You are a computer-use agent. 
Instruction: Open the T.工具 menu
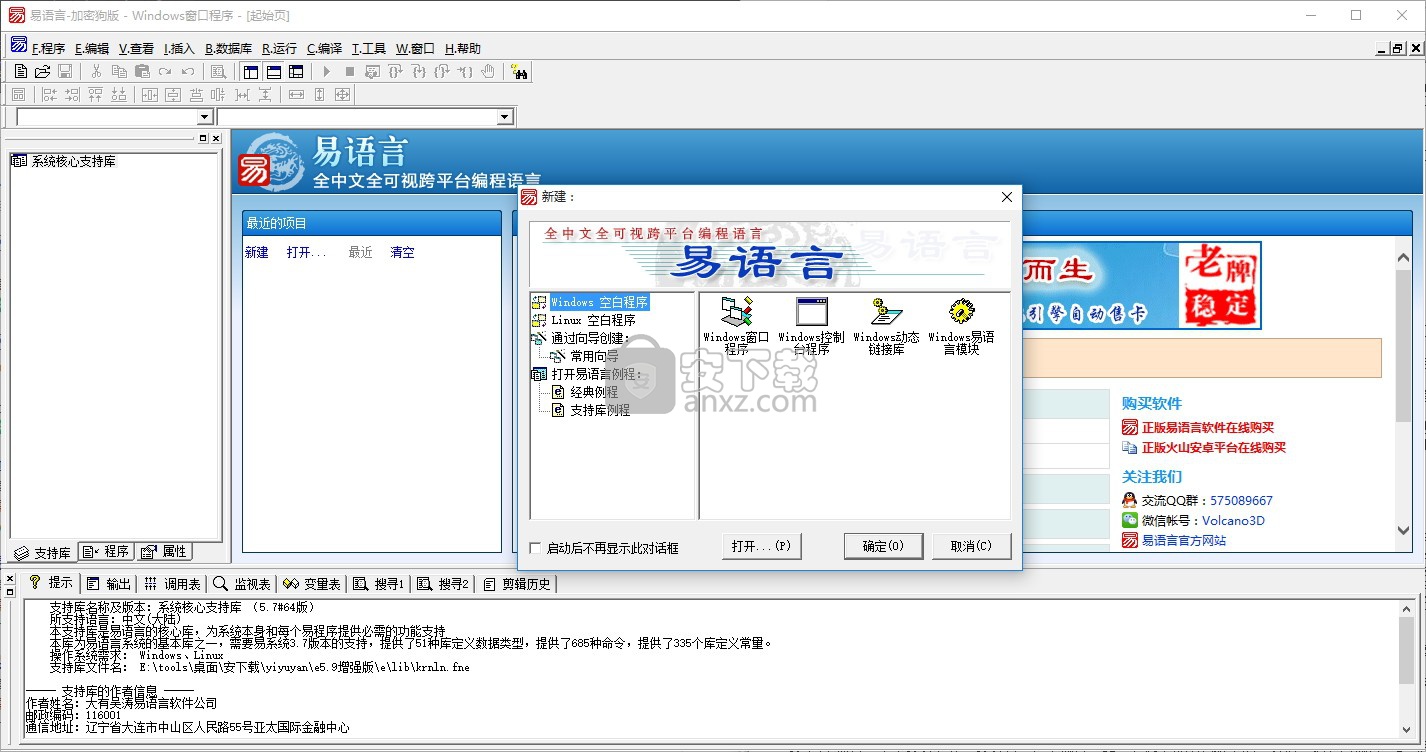pyautogui.click(x=369, y=48)
